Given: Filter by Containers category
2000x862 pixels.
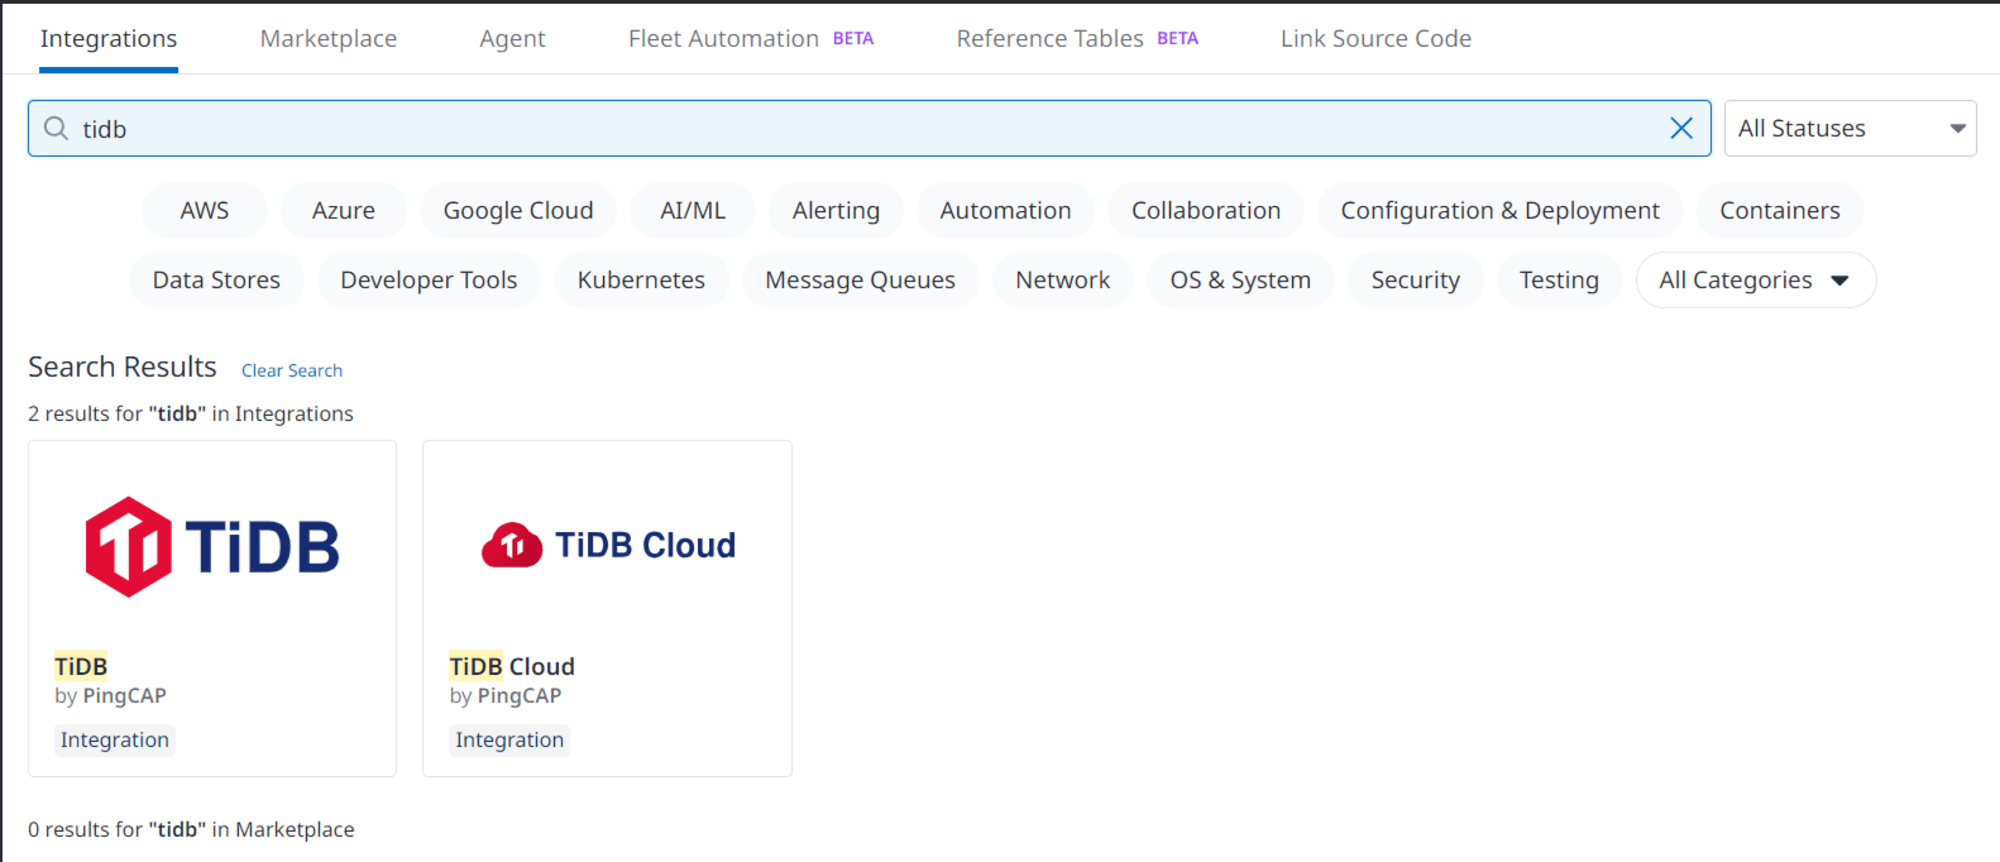Looking at the screenshot, I should pos(1780,210).
